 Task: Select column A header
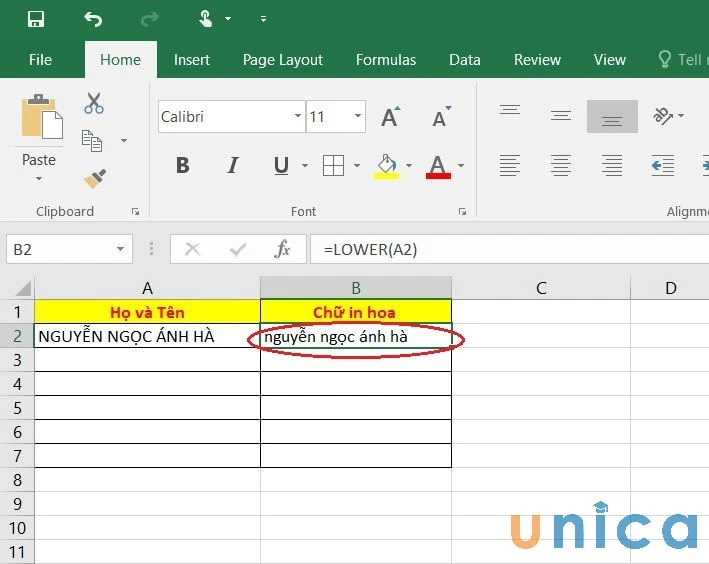[147, 288]
